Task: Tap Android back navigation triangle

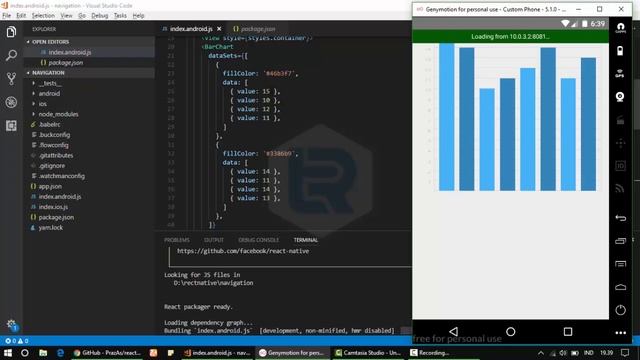Action: pyautogui.click(x=453, y=331)
